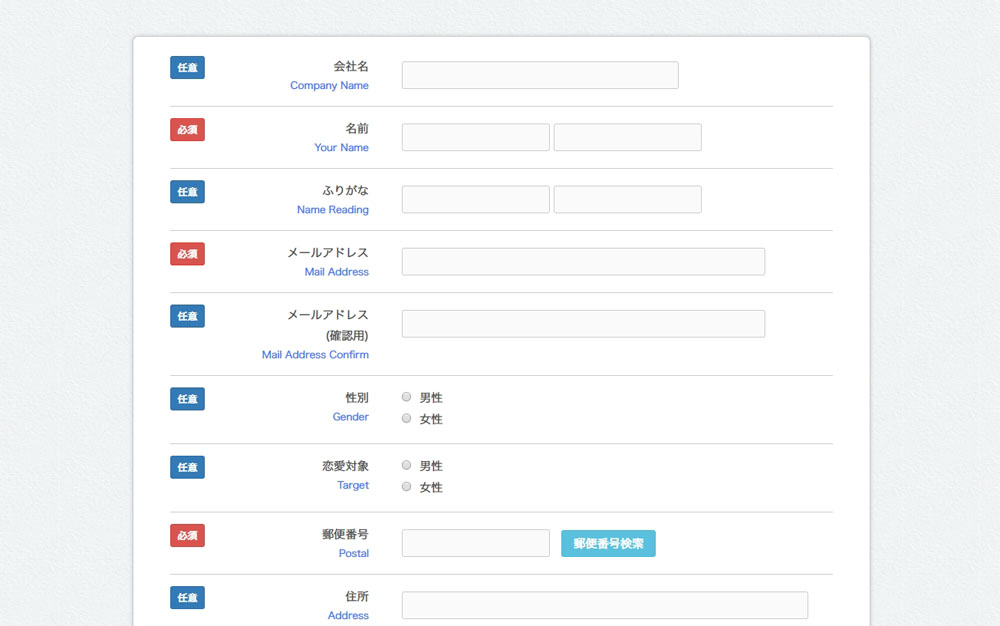
Task: Focus the Mail Address Confirm input field
Action: pyautogui.click(x=583, y=324)
